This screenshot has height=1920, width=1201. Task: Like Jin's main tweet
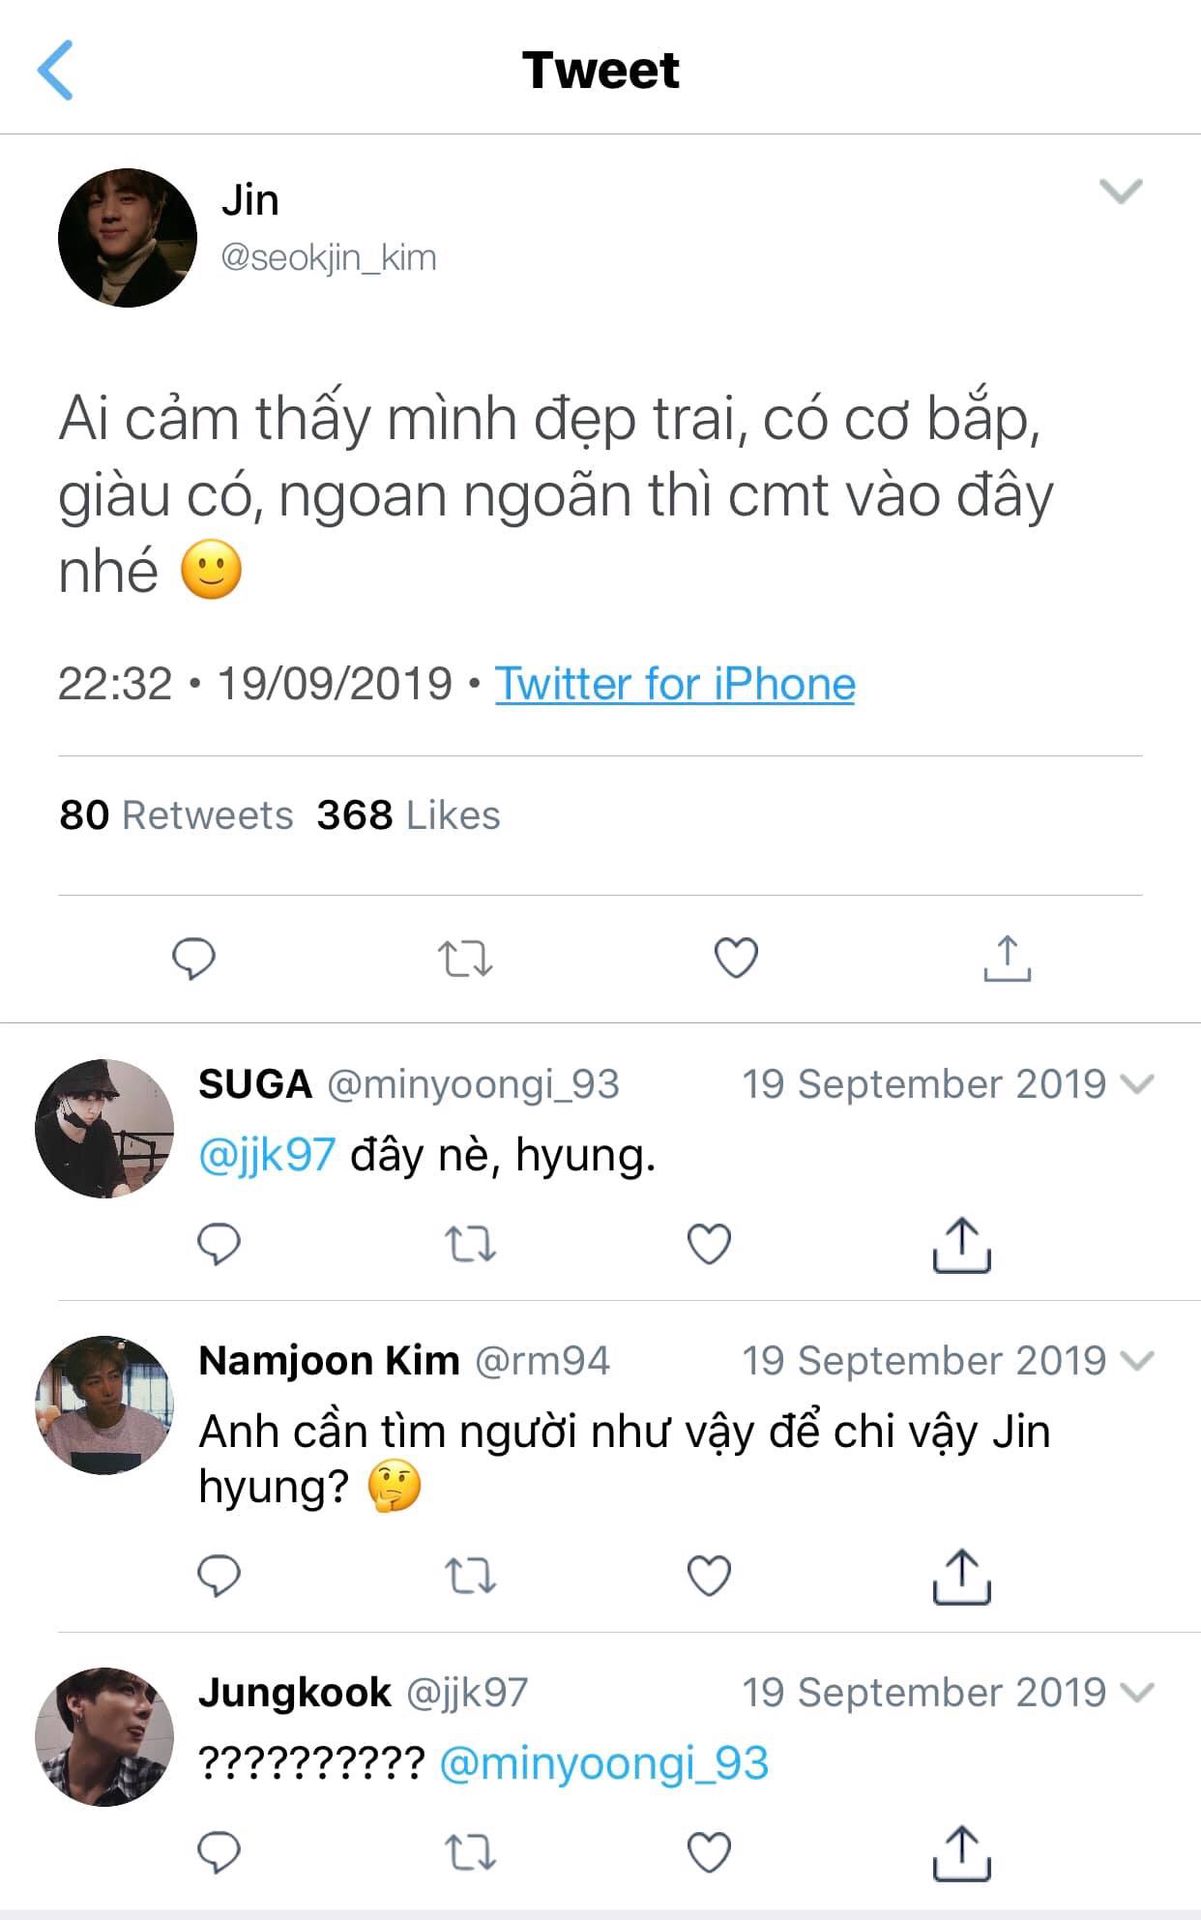tap(736, 958)
